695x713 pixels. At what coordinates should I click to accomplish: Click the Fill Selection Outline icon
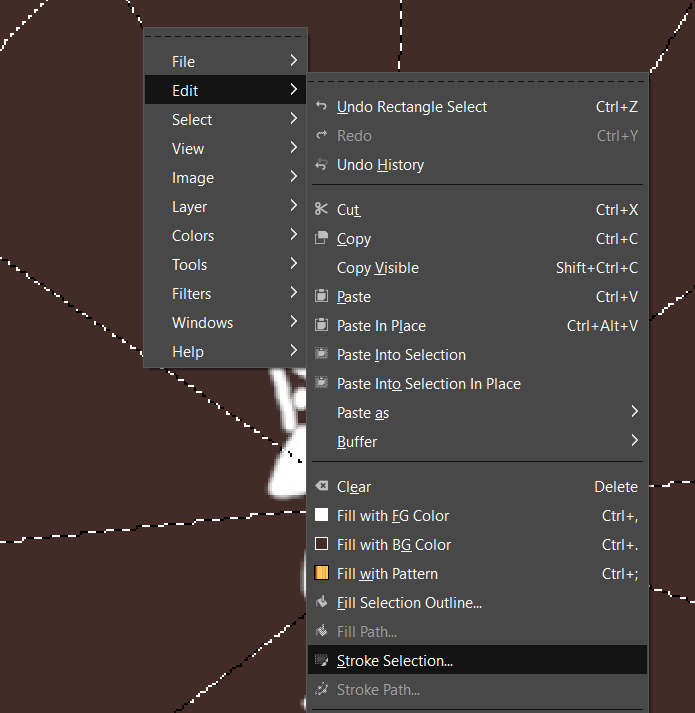pyautogui.click(x=321, y=603)
